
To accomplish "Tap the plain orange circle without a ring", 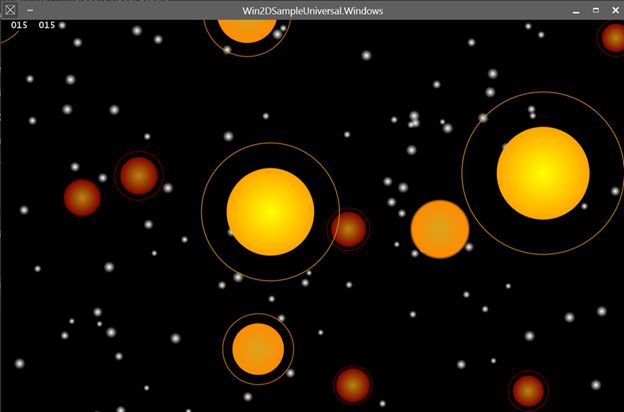I will click(x=440, y=229).
